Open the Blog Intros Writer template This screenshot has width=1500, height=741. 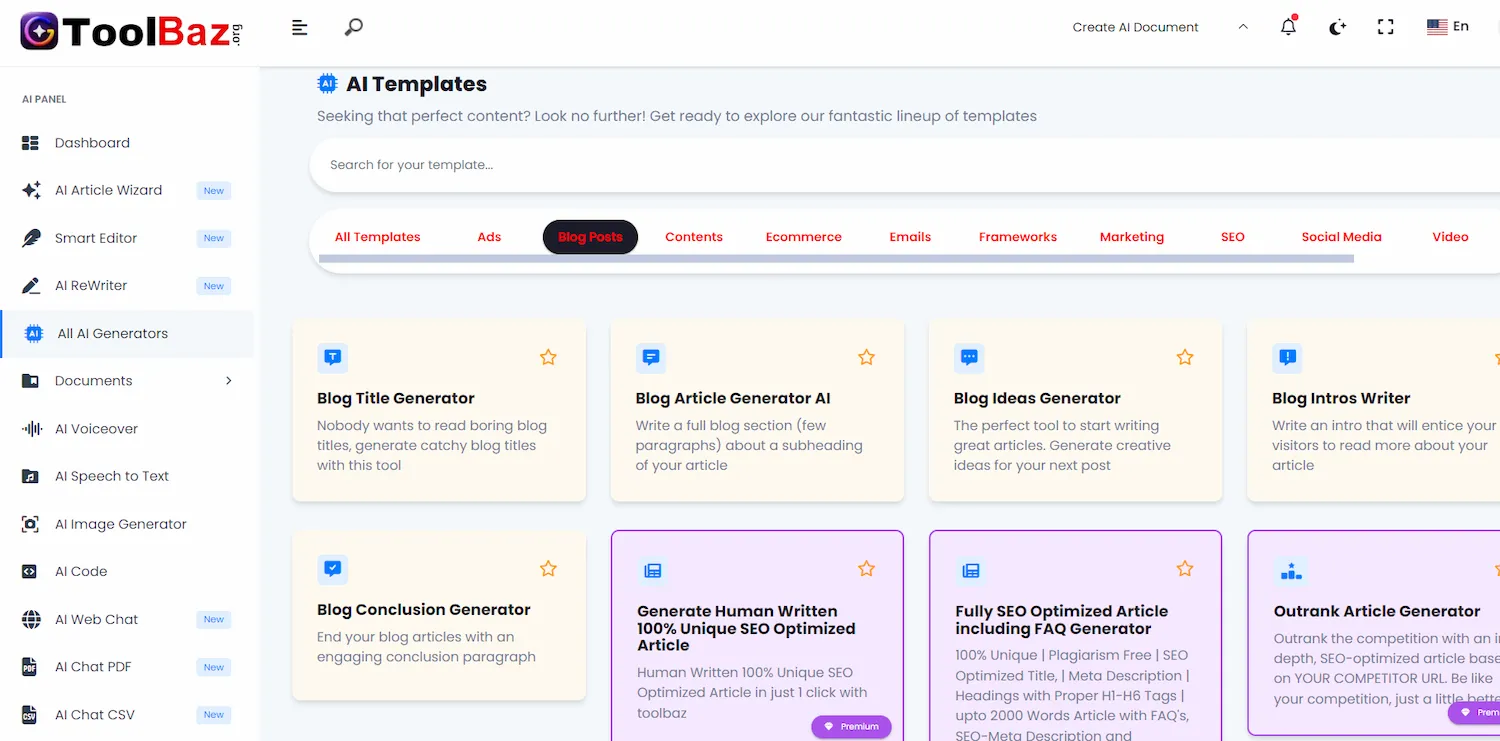(x=1374, y=411)
